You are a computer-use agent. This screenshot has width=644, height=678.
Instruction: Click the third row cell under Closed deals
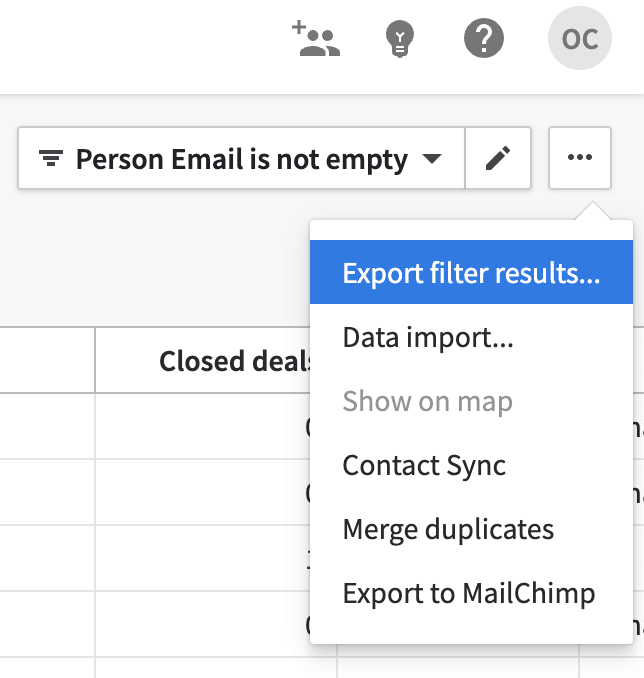pyautogui.click(x=202, y=559)
